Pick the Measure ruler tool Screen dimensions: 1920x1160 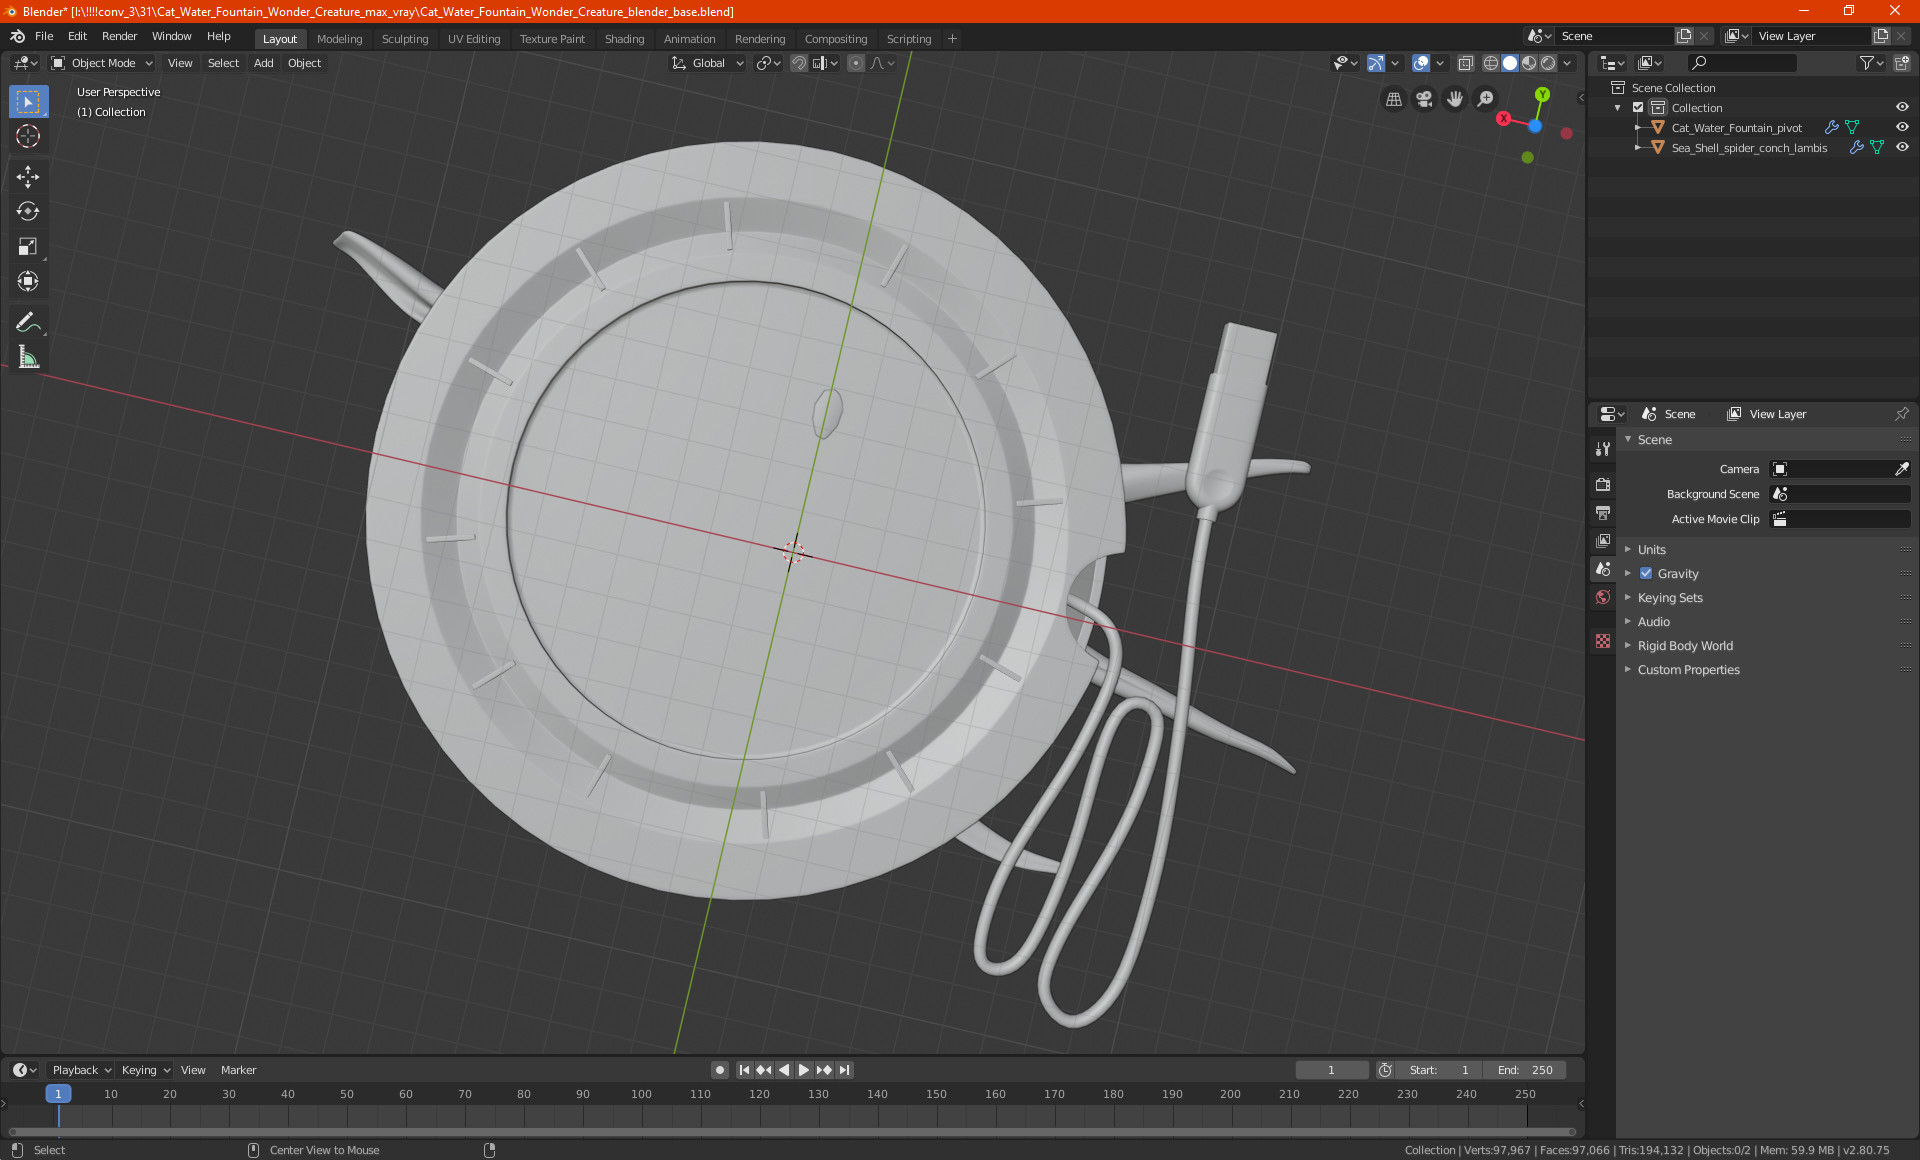point(28,357)
